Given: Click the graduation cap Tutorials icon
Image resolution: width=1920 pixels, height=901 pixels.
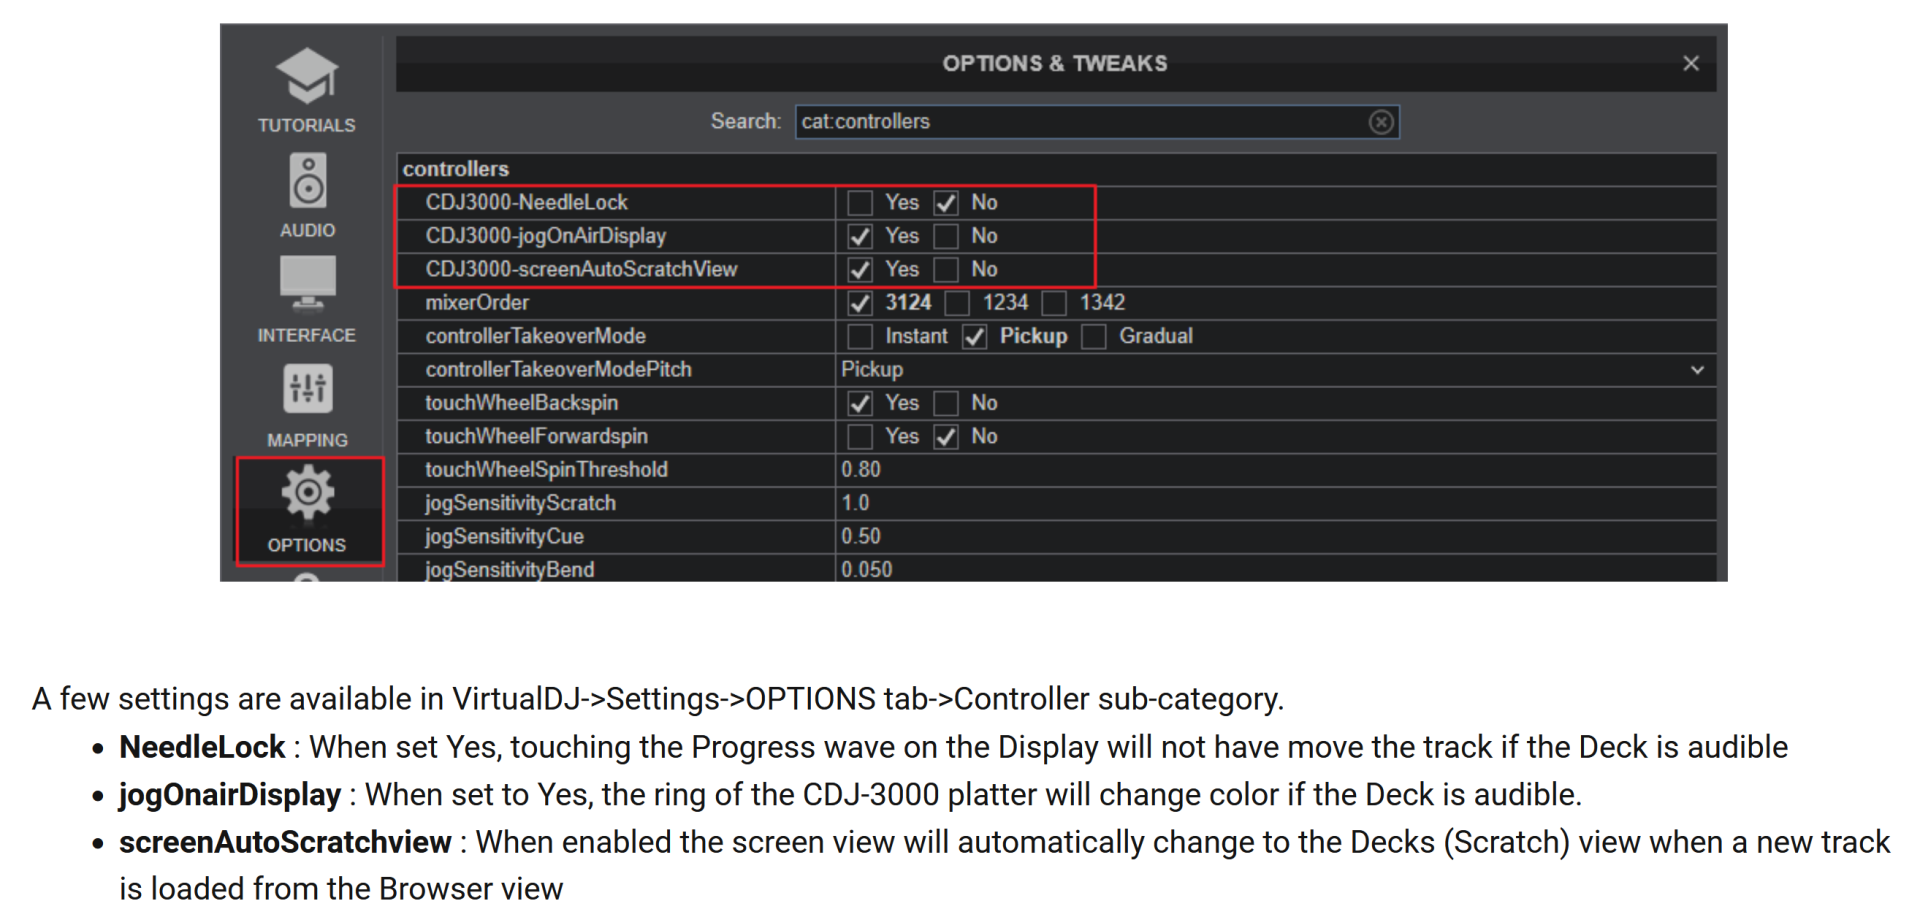Looking at the screenshot, I should point(306,75).
